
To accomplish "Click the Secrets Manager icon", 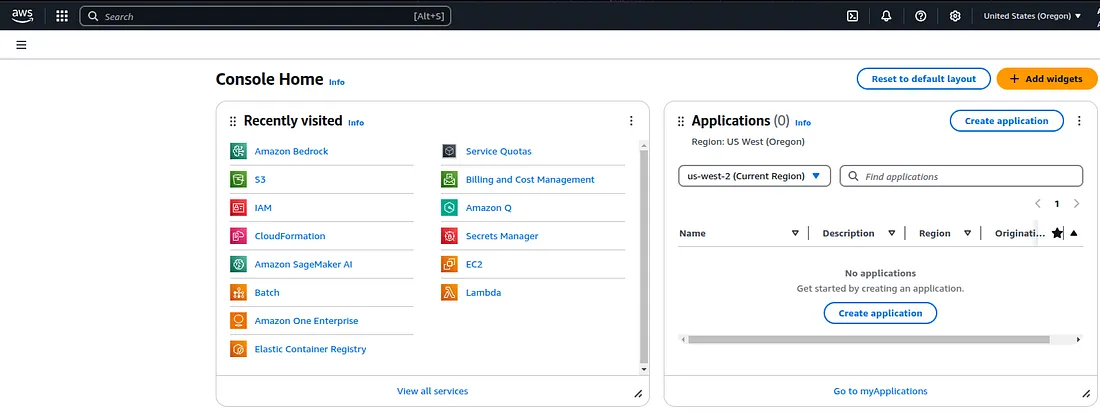I will tap(450, 236).
